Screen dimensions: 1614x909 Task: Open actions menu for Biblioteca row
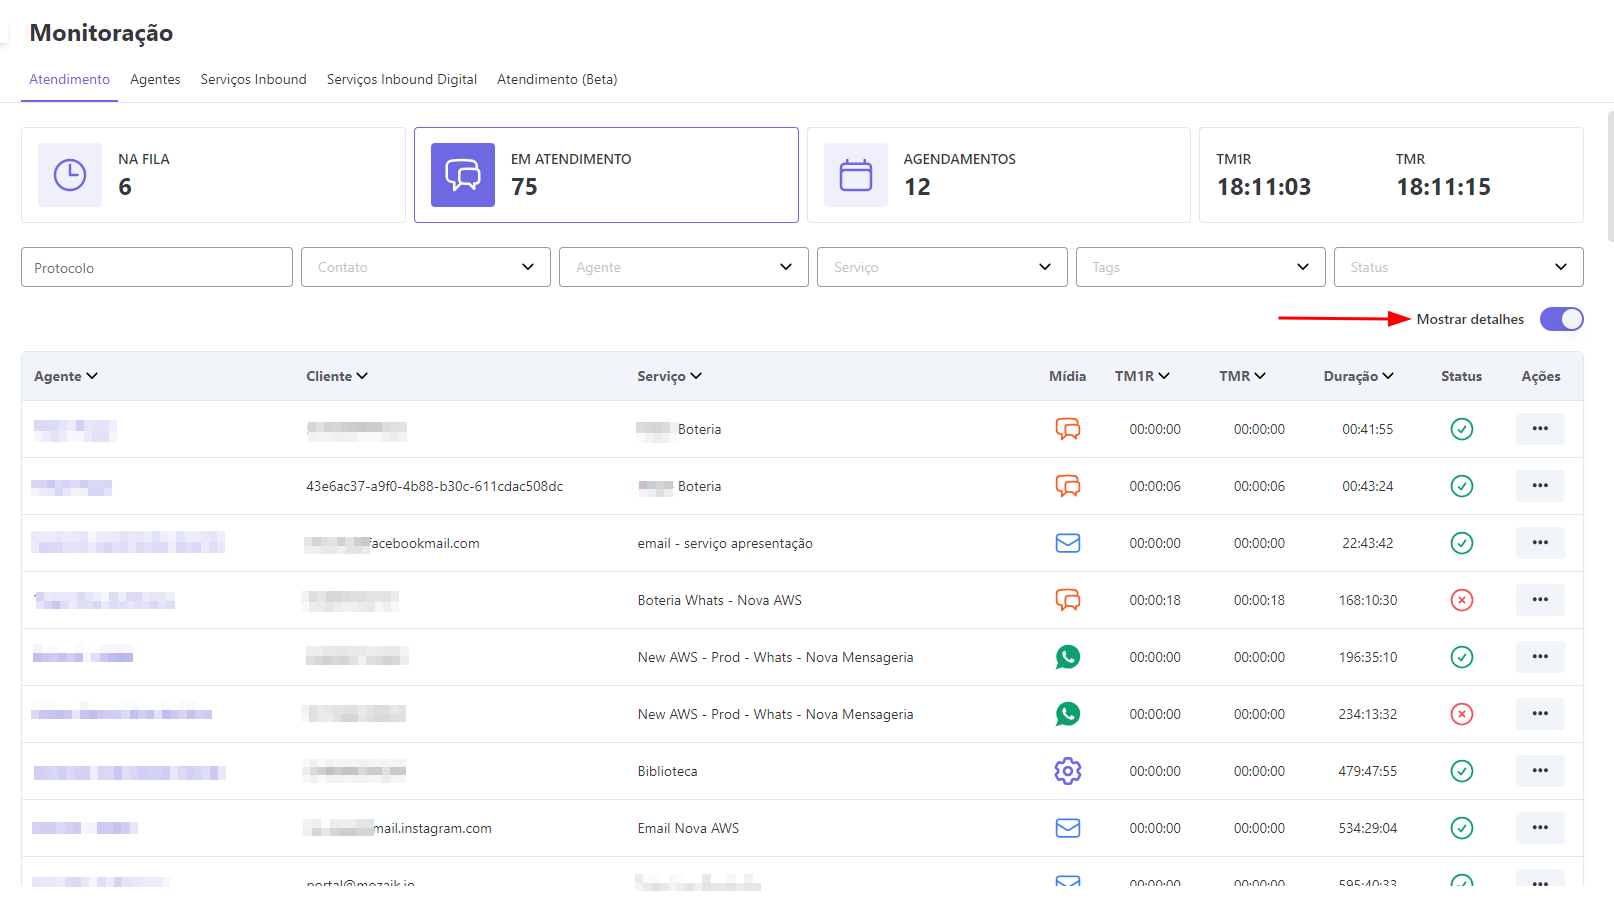[1540, 771]
